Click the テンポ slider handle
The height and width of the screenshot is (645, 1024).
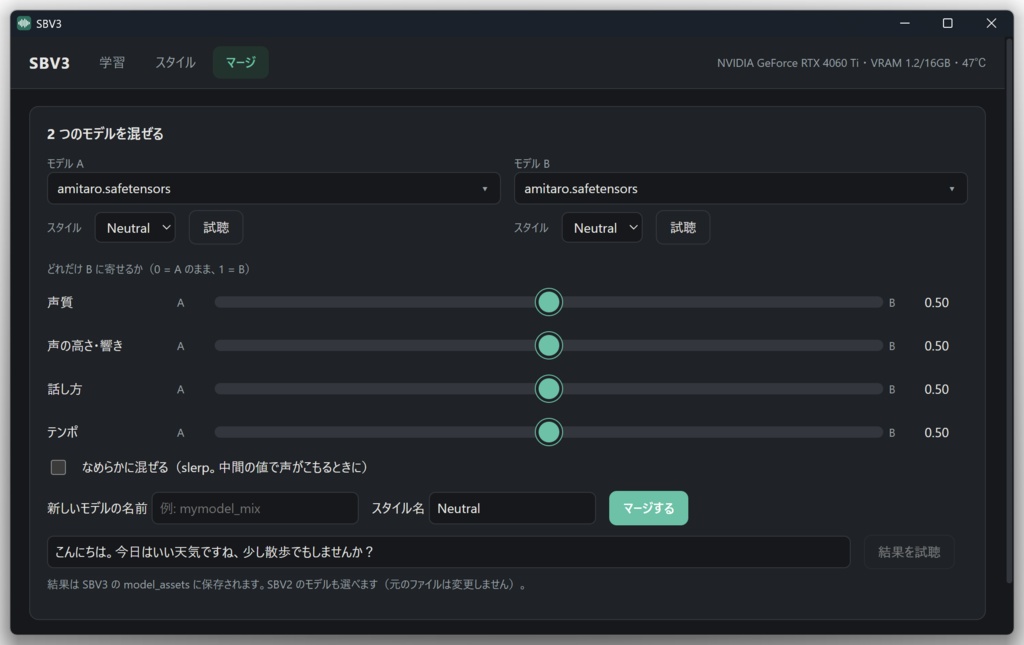(x=549, y=432)
